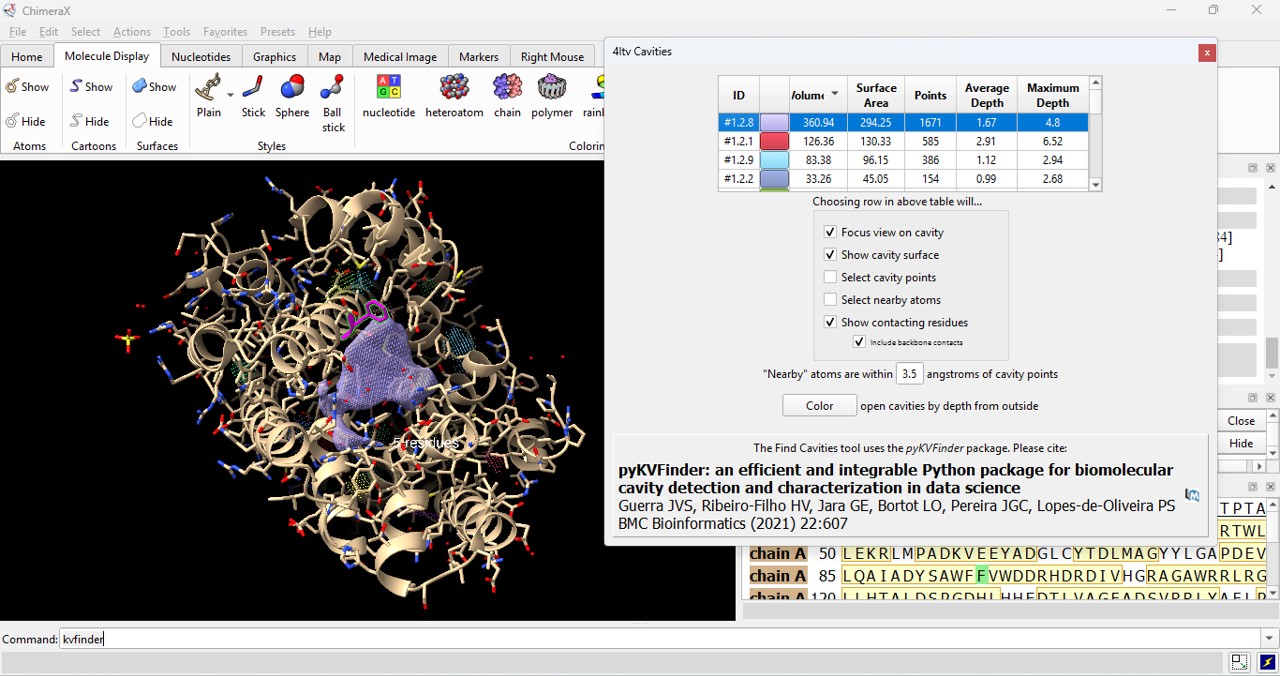Expand the command history dropdown
The height and width of the screenshot is (676, 1280).
[1268, 639]
